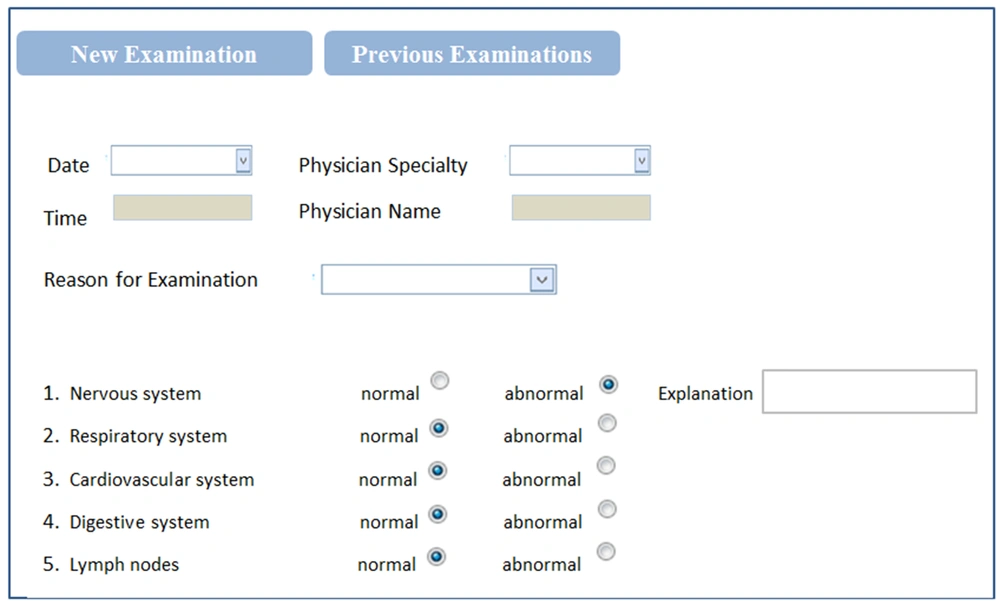Viewport: 1000px width, 605px height.
Task: Click the Explanation text box
Action: (x=868, y=391)
